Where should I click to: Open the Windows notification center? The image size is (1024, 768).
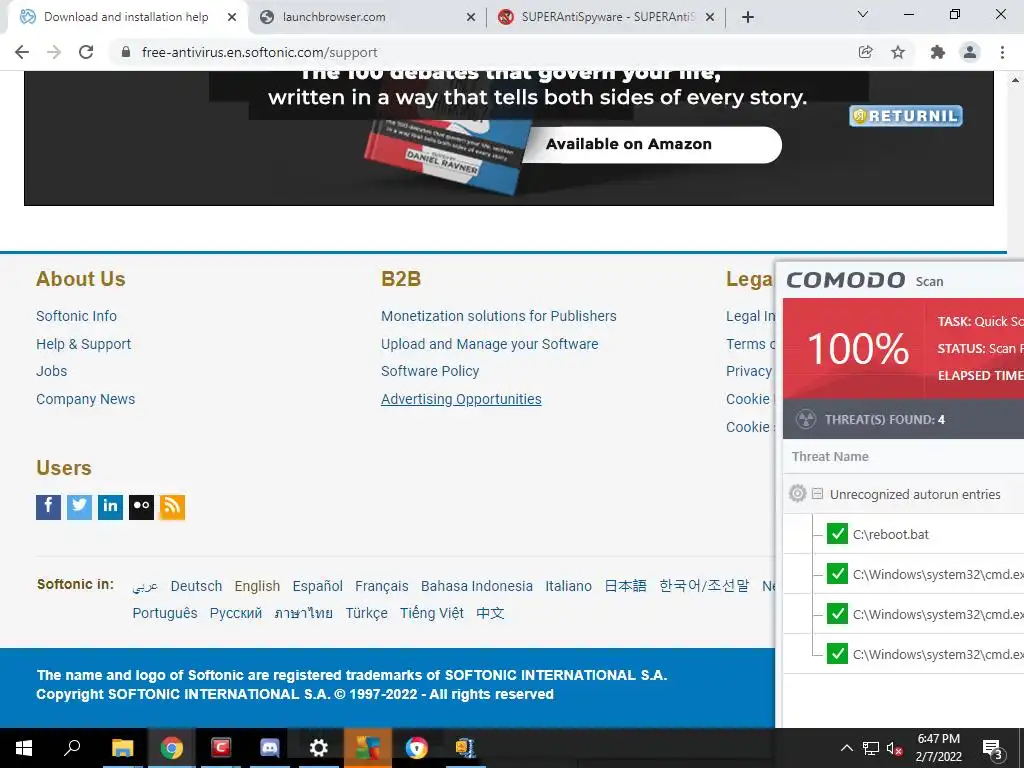(x=992, y=749)
